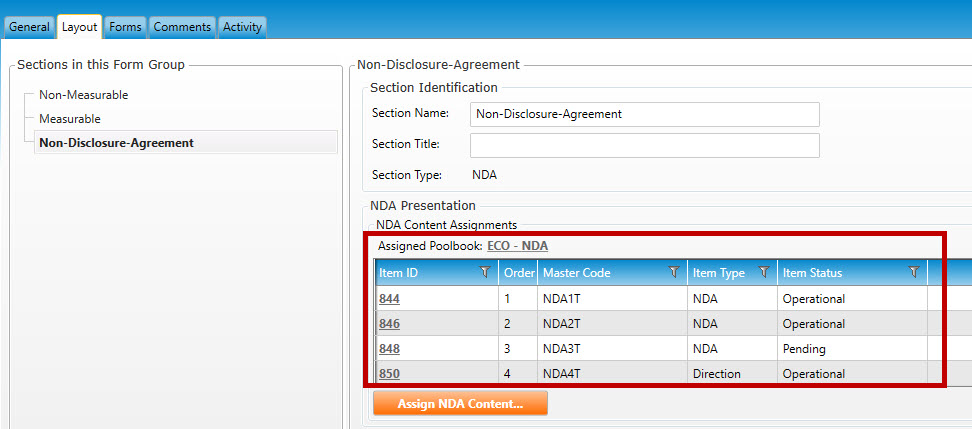
Task: Open item ID 844 link
Action: (x=389, y=299)
